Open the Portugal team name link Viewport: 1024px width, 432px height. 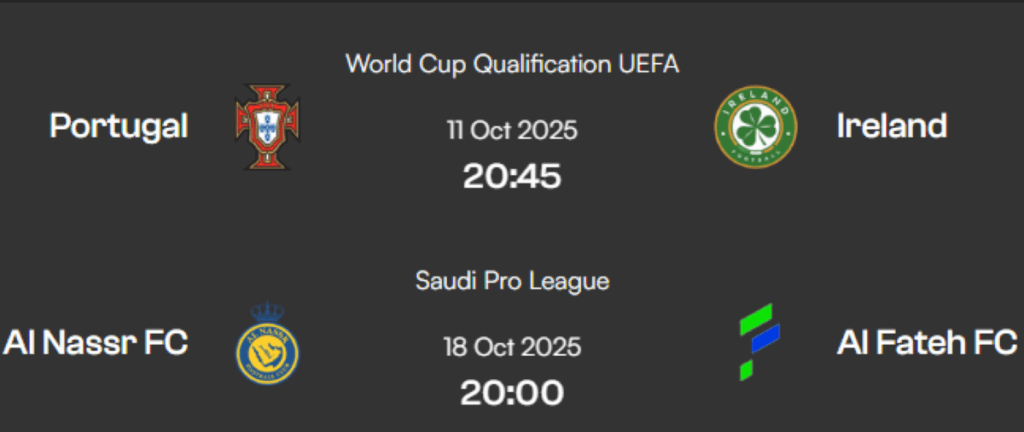(x=119, y=126)
